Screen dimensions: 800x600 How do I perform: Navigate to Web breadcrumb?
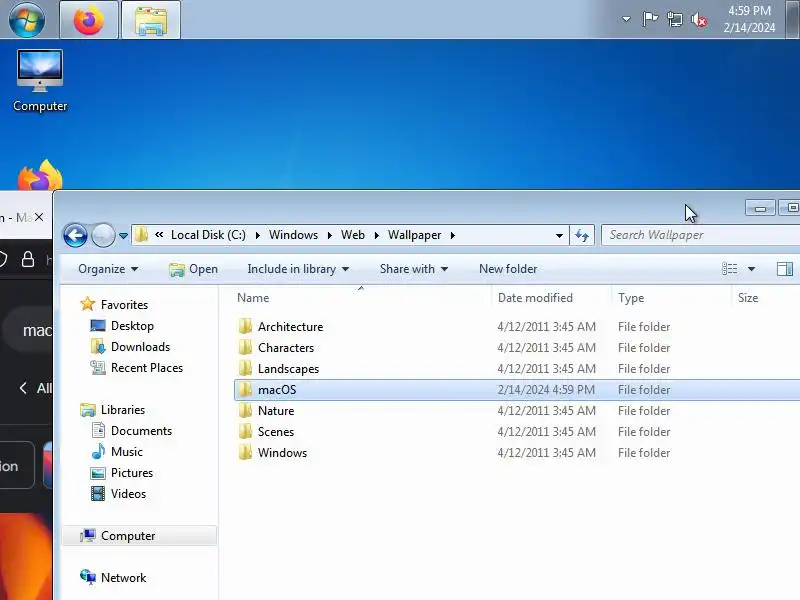(x=353, y=235)
